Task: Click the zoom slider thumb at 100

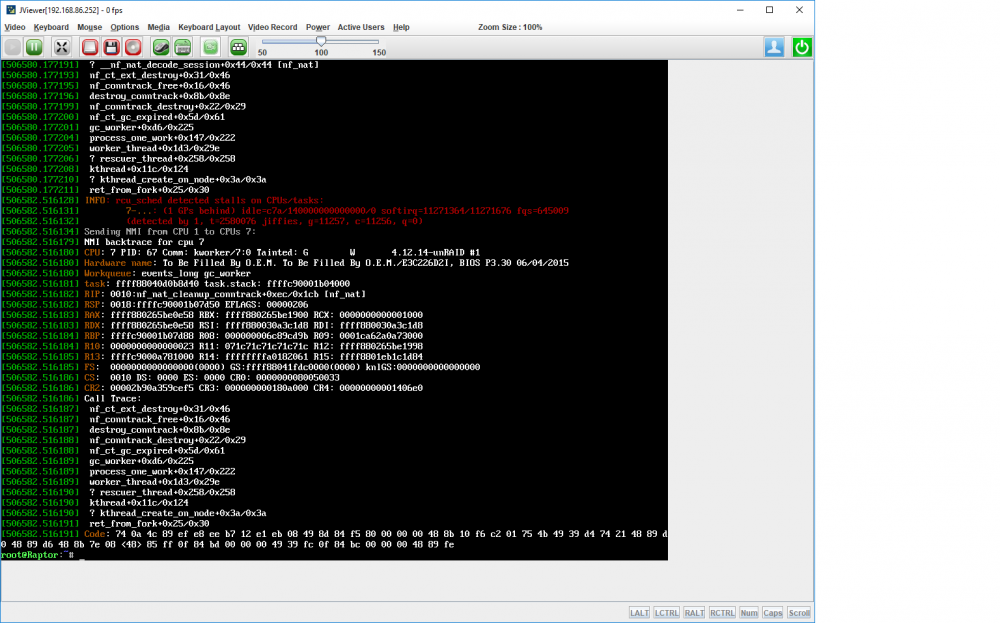Action: (x=321, y=41)
